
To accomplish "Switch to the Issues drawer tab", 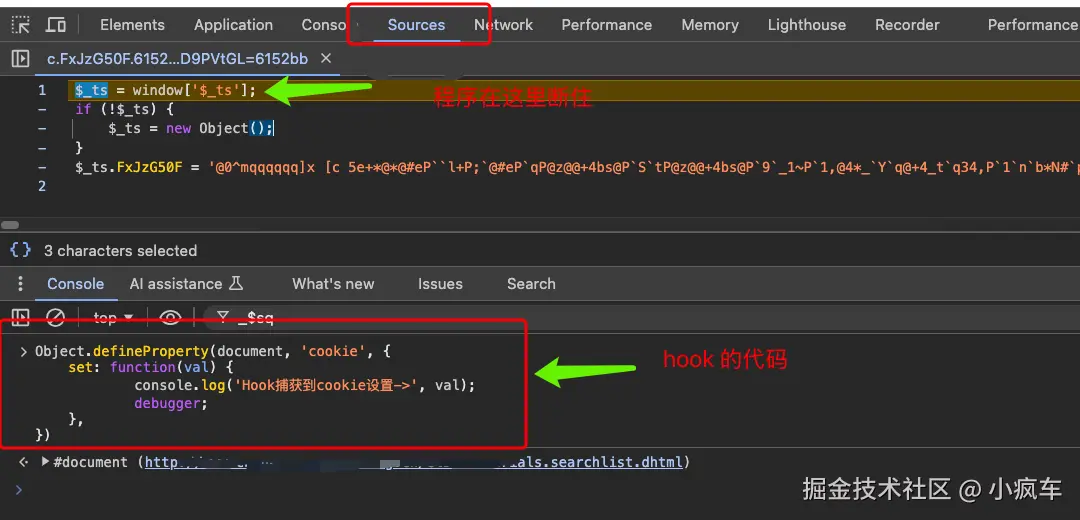I will tap(440, 284).
